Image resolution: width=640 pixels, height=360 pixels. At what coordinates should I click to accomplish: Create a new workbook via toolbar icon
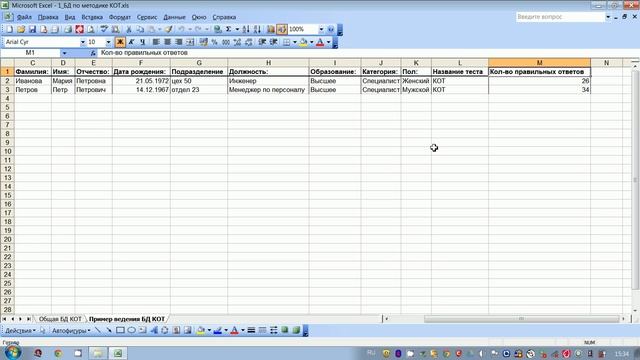(x=9, y=29)
